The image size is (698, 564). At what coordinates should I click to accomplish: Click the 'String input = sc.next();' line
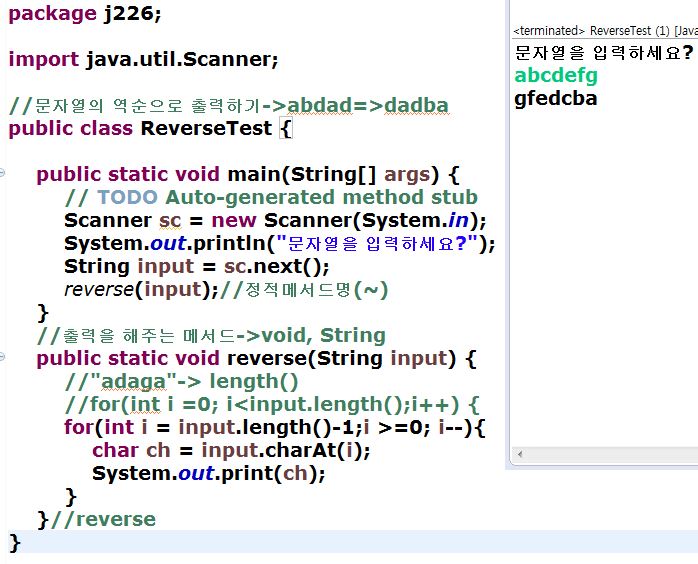[x=197, y=267]
